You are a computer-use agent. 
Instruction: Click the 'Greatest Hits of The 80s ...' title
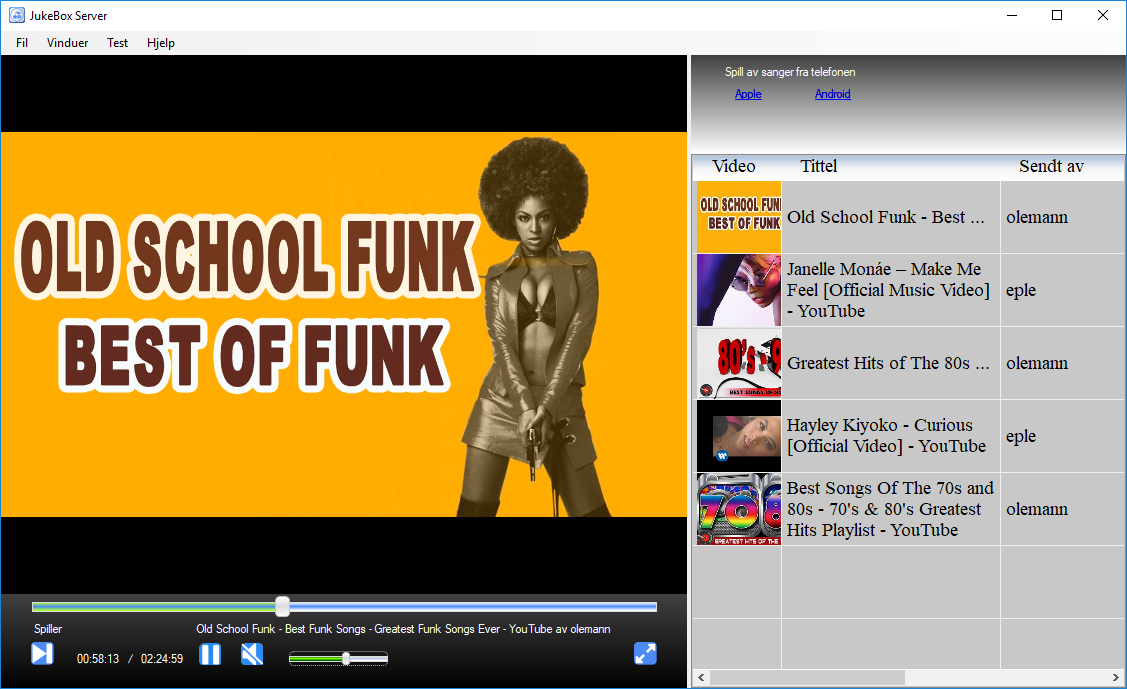click(x=888, y=364)
